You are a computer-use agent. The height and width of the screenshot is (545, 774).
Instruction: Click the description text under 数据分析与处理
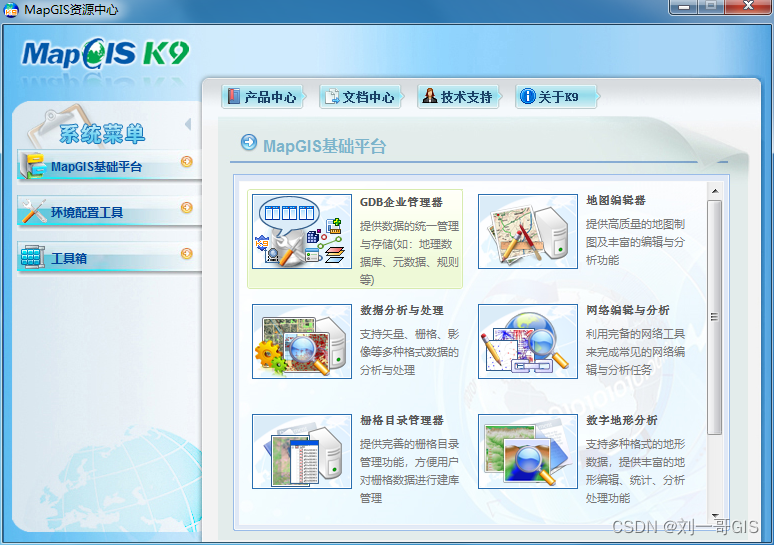(409, 352)
